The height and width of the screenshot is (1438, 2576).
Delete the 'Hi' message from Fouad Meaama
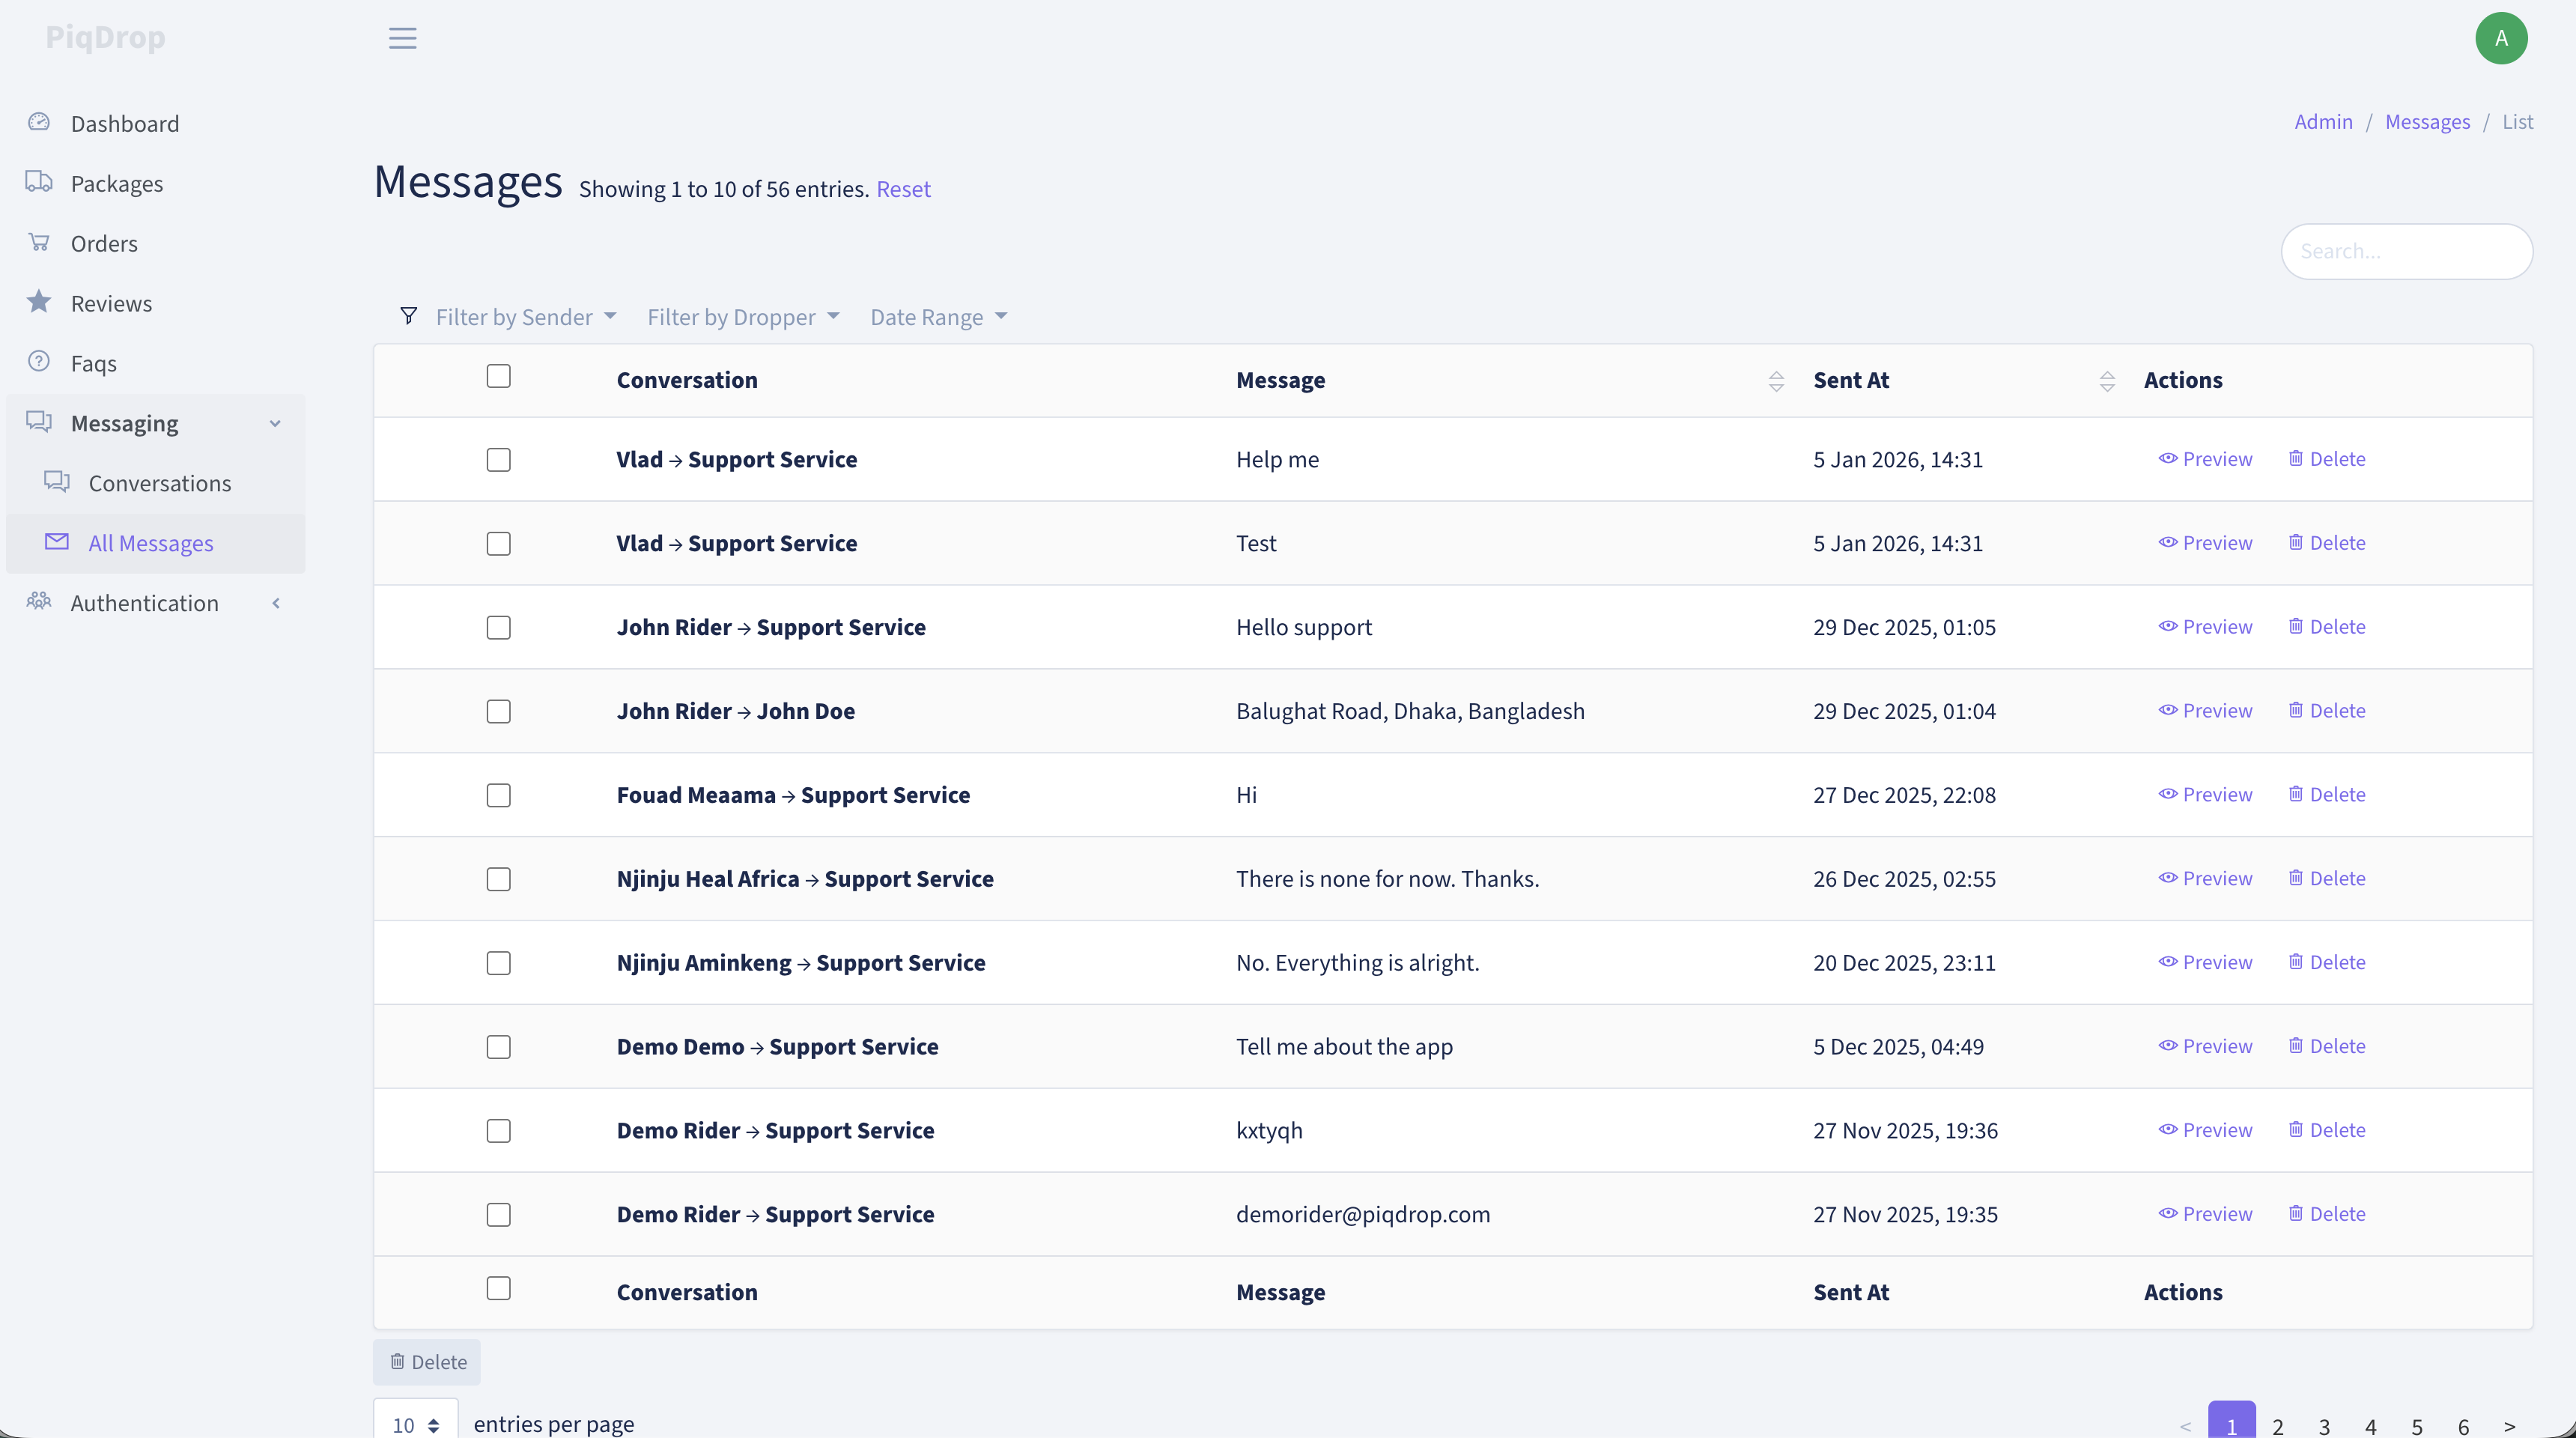tap(2327, 795)
